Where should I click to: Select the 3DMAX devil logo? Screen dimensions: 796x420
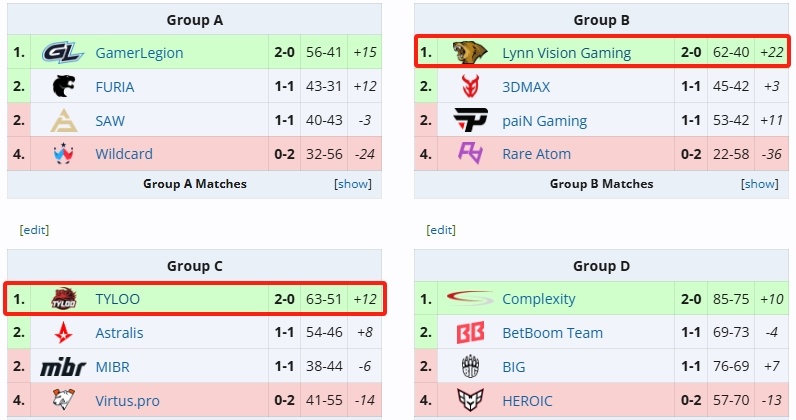[x=471, y=86]
